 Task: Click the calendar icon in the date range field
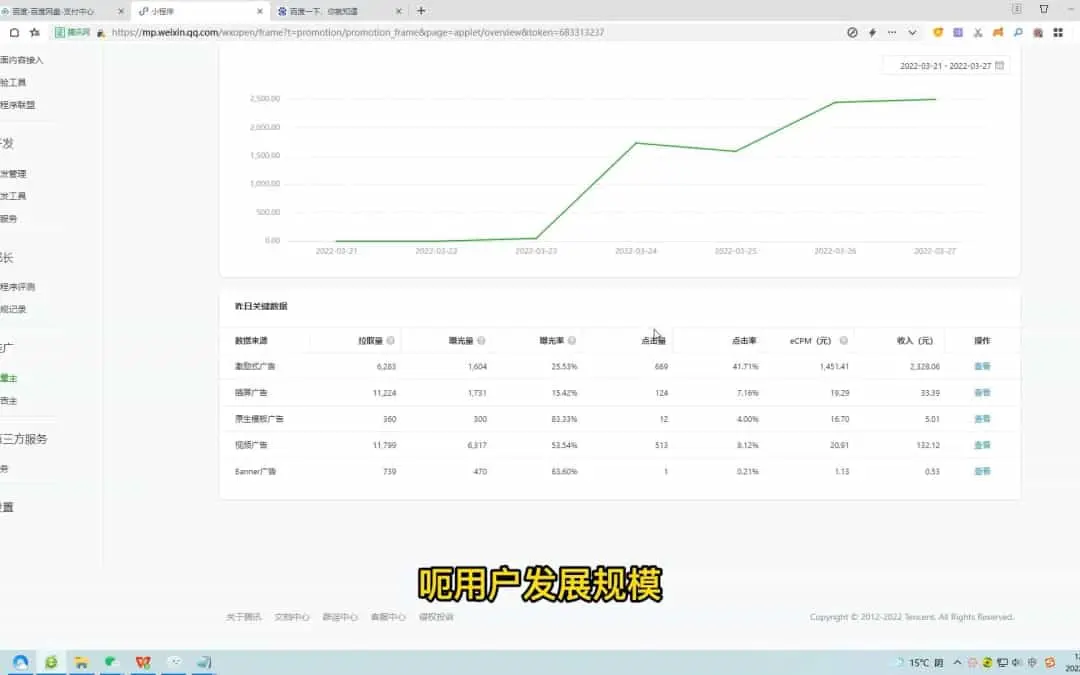[999, 65]
